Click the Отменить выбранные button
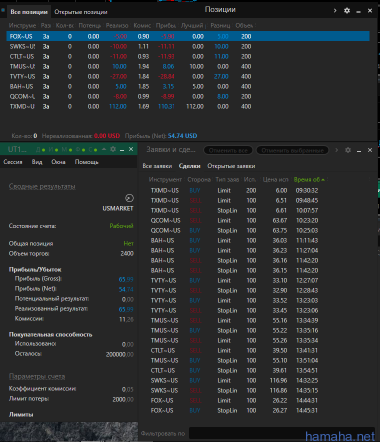 click(292, 150)
